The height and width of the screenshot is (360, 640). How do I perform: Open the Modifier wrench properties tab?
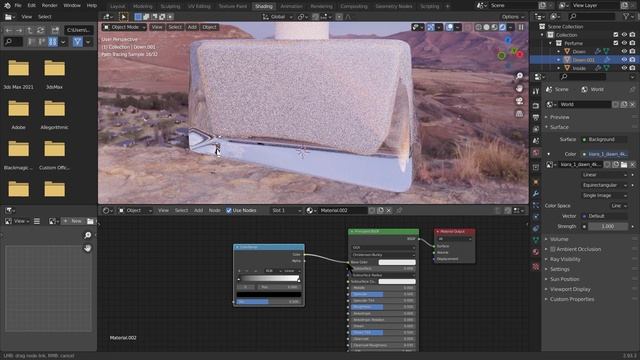click(x=536, y=193)
